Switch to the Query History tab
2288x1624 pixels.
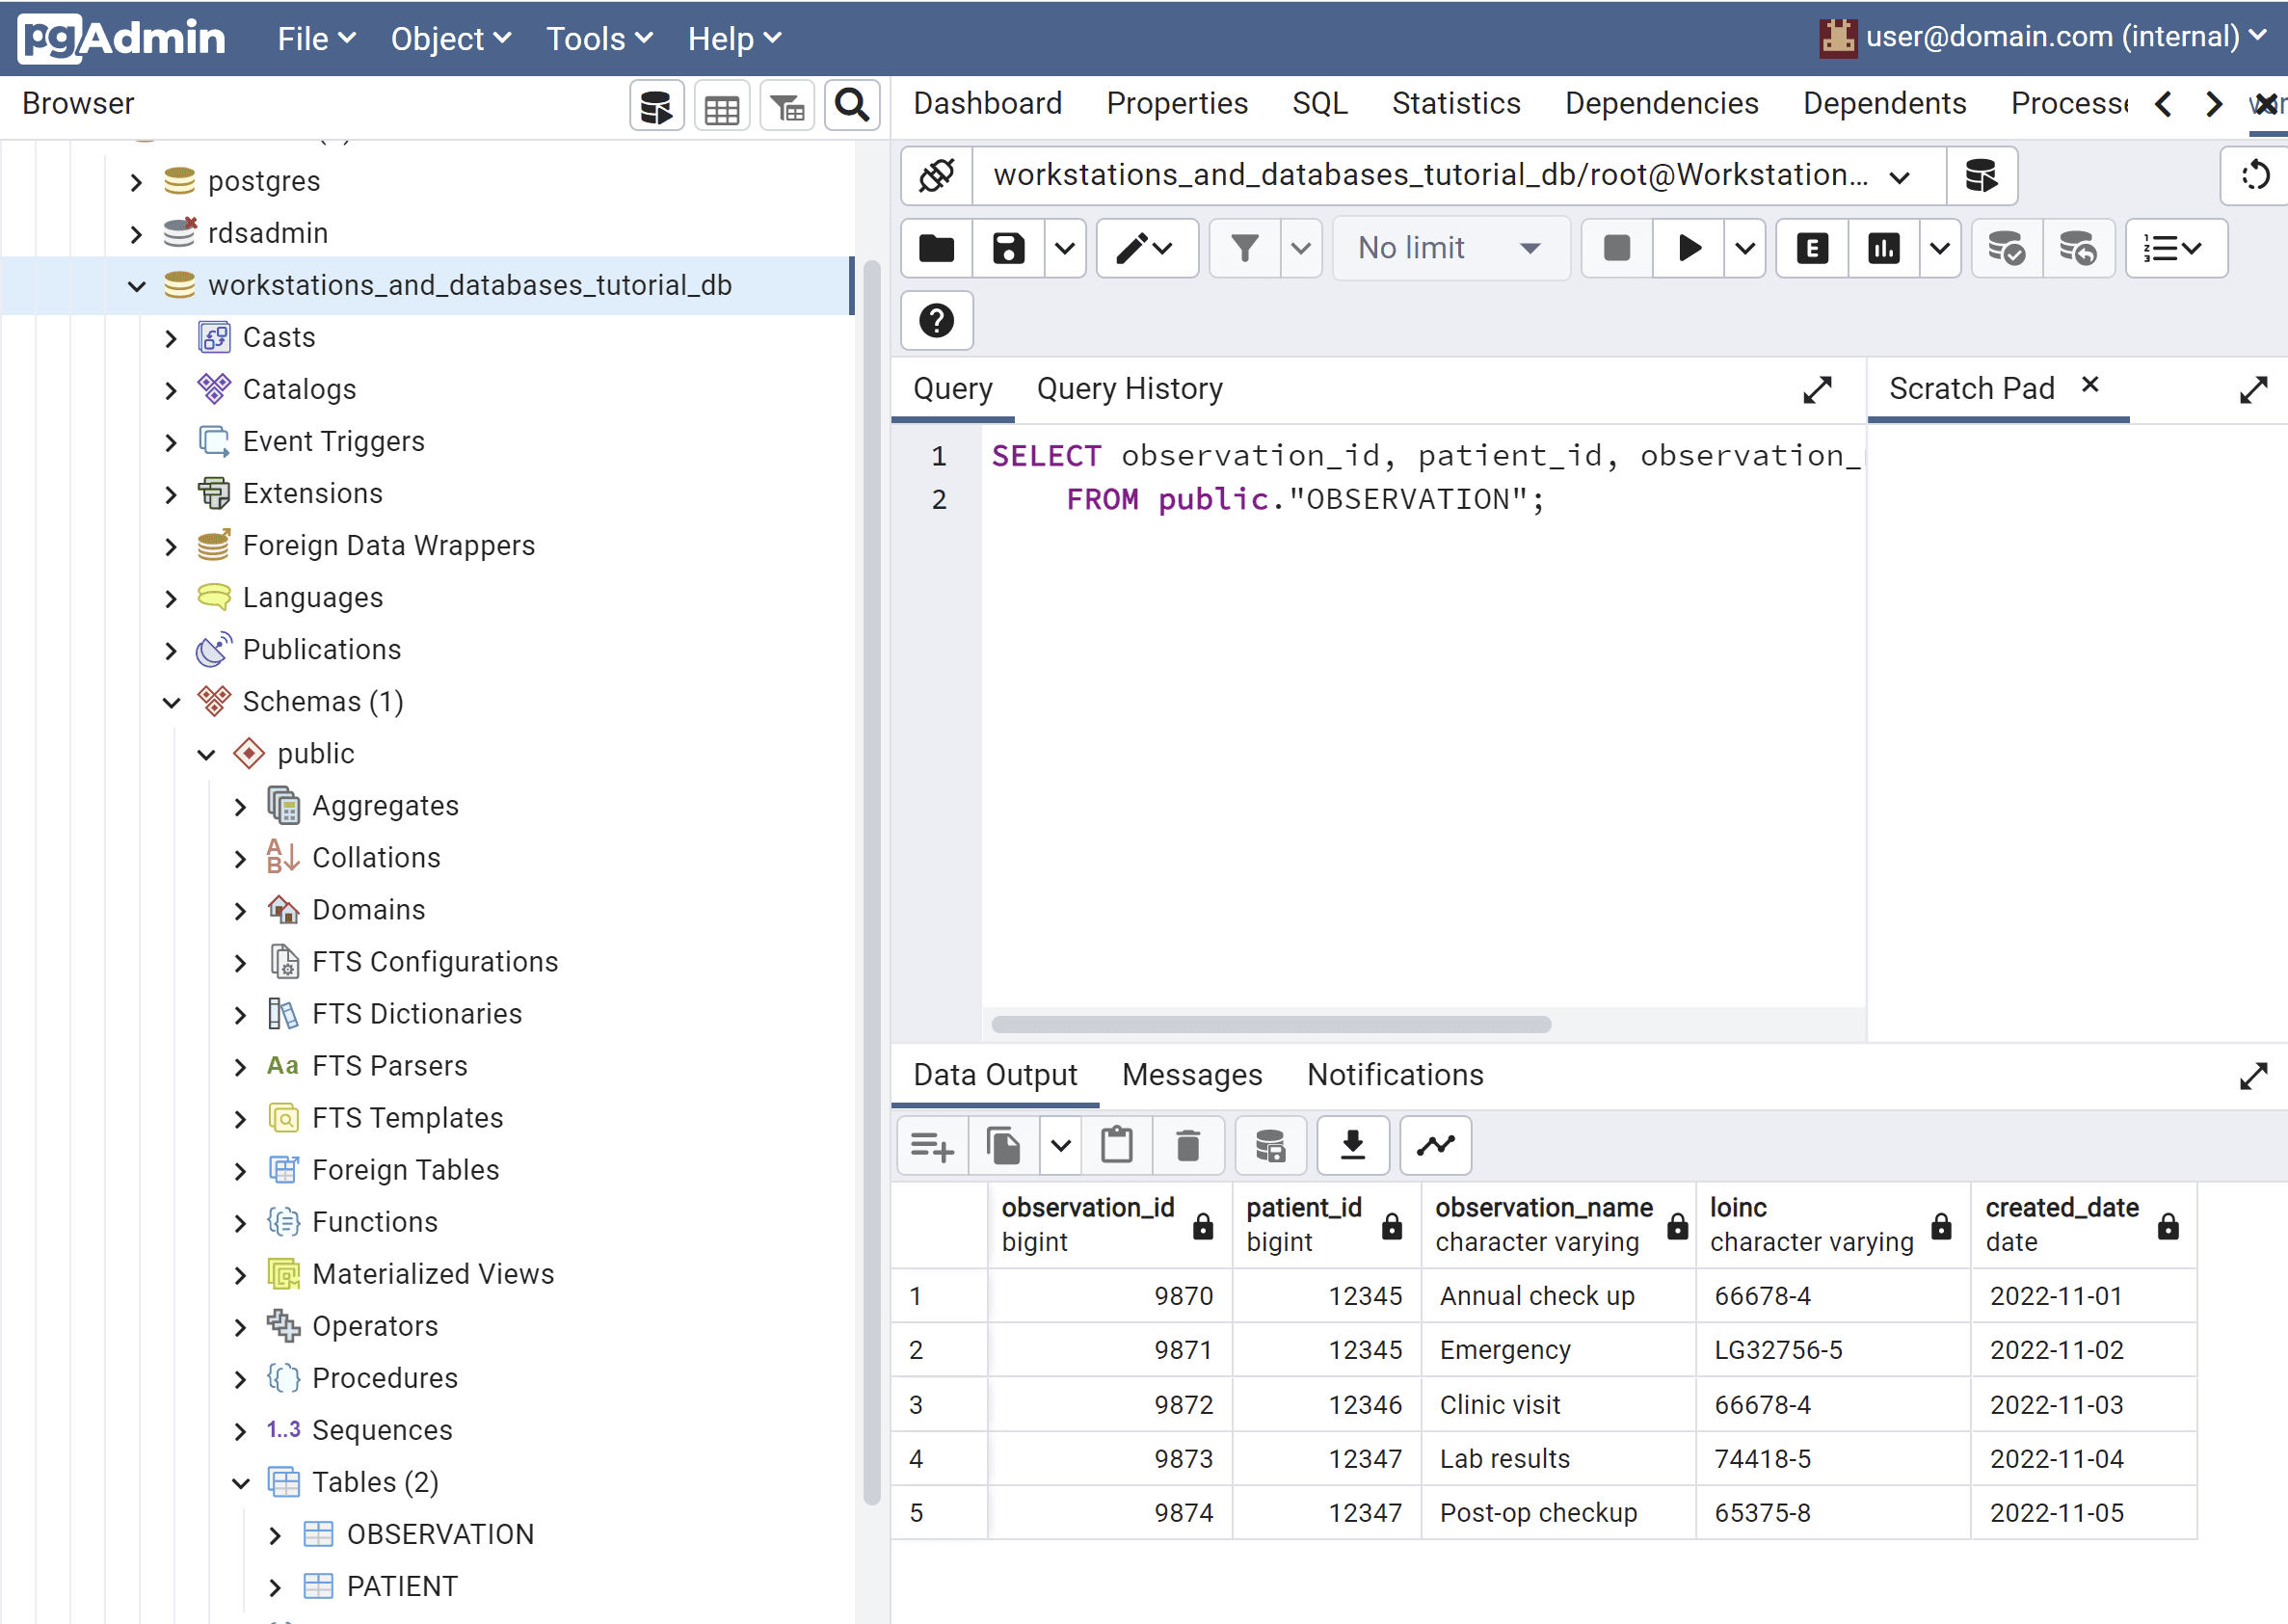point(1129,388)
